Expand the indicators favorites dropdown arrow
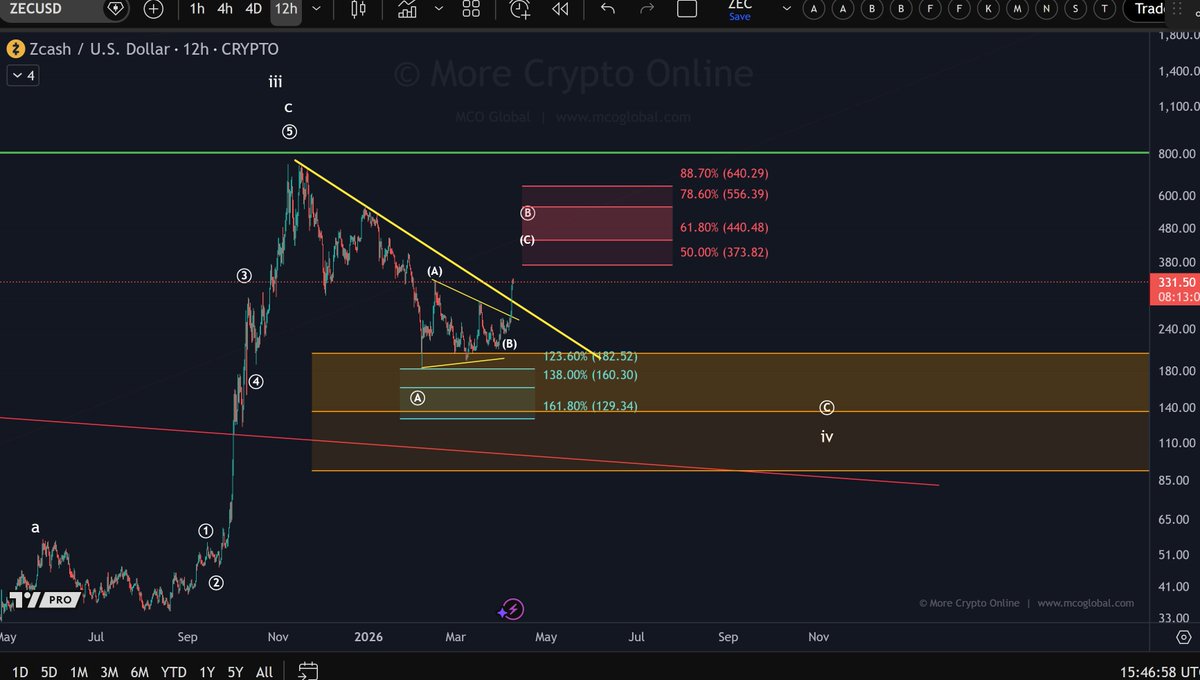1200x680 pixels. coord(437,9)
